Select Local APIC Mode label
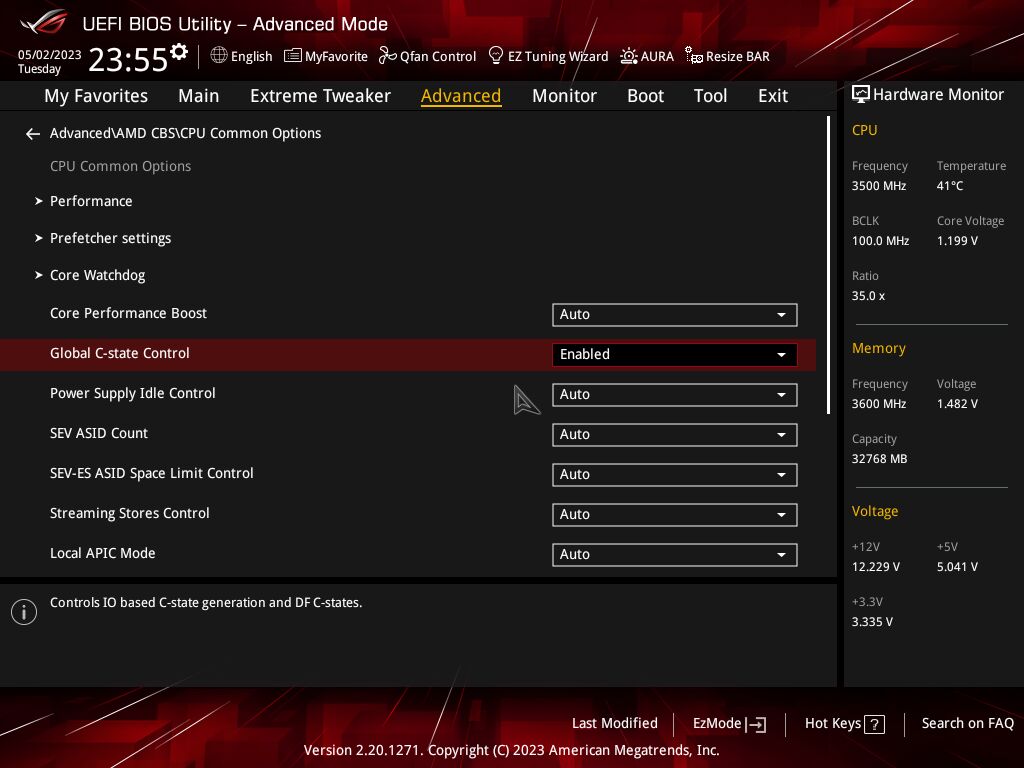Viewport: 1024px width, 768px height. click(x=103, y=553)
